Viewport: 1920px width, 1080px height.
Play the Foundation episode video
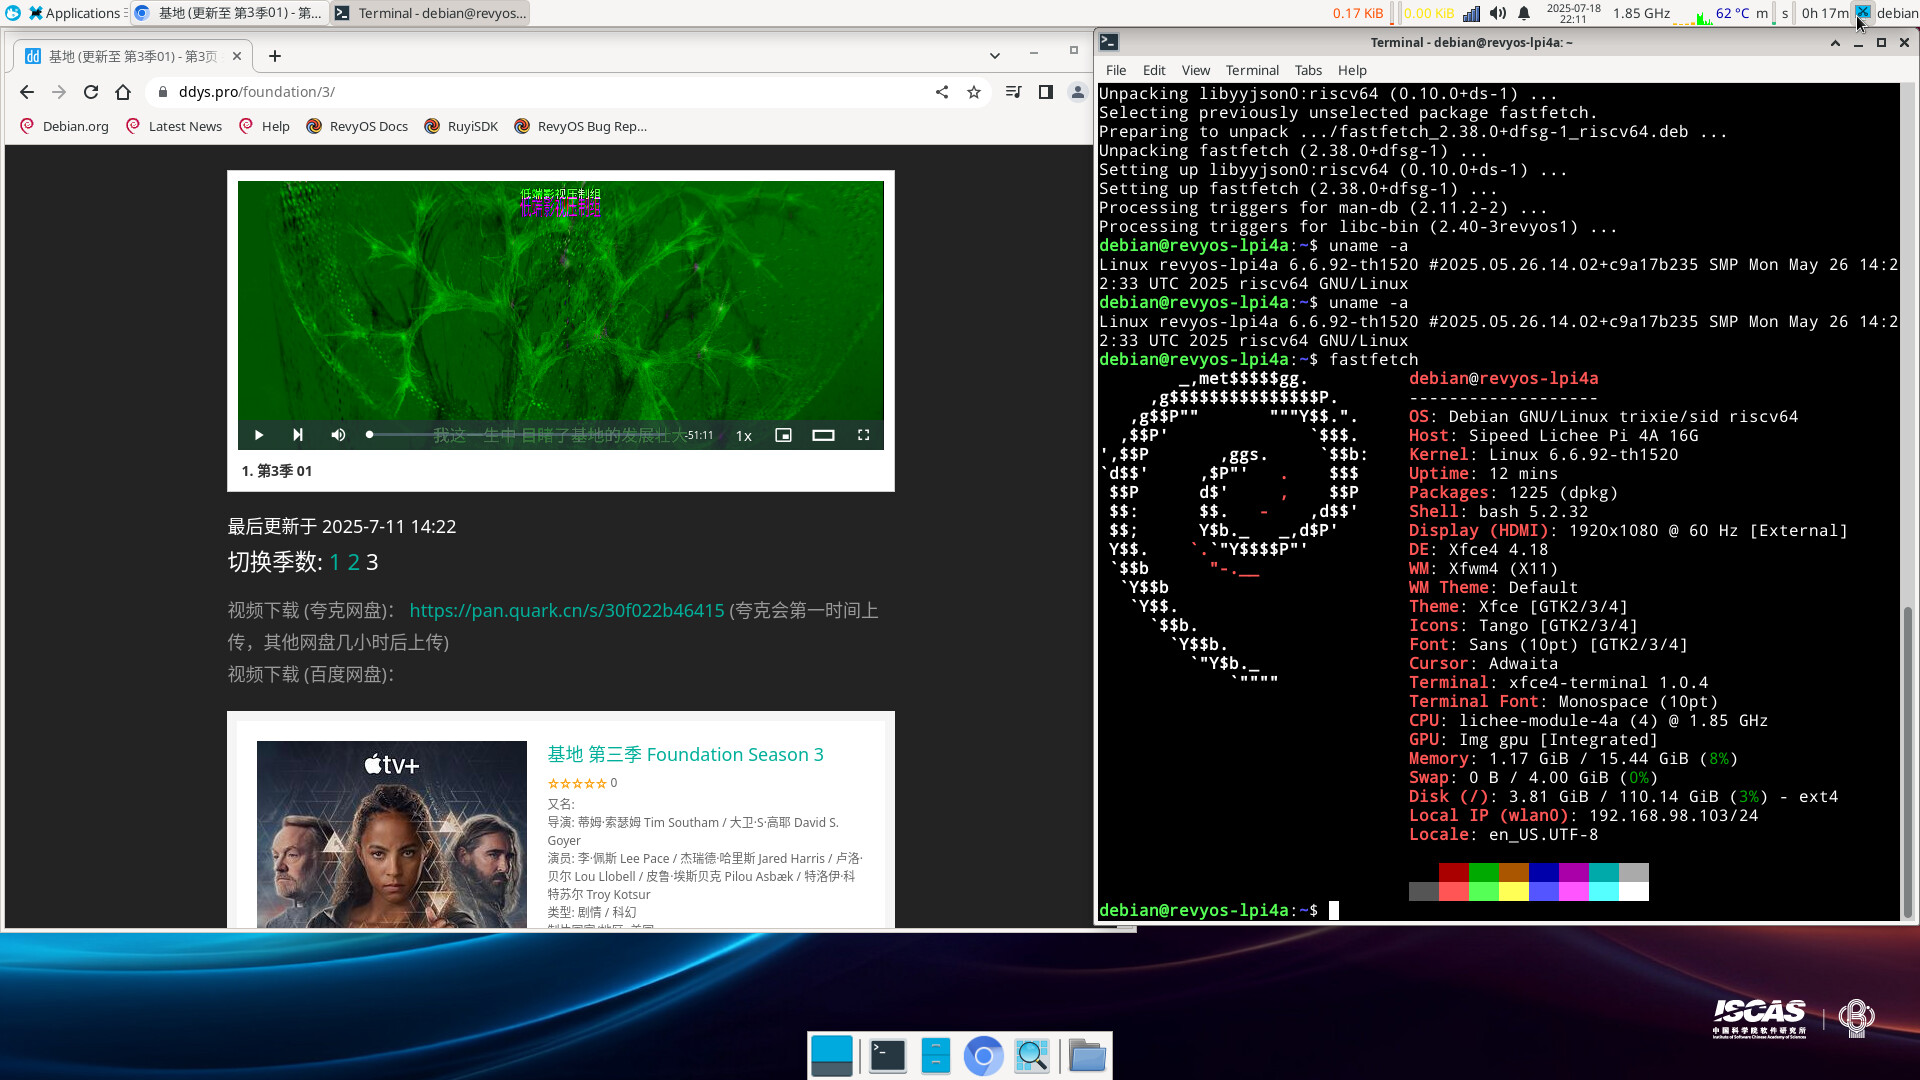pyautogui.click(x=258, y=435)
